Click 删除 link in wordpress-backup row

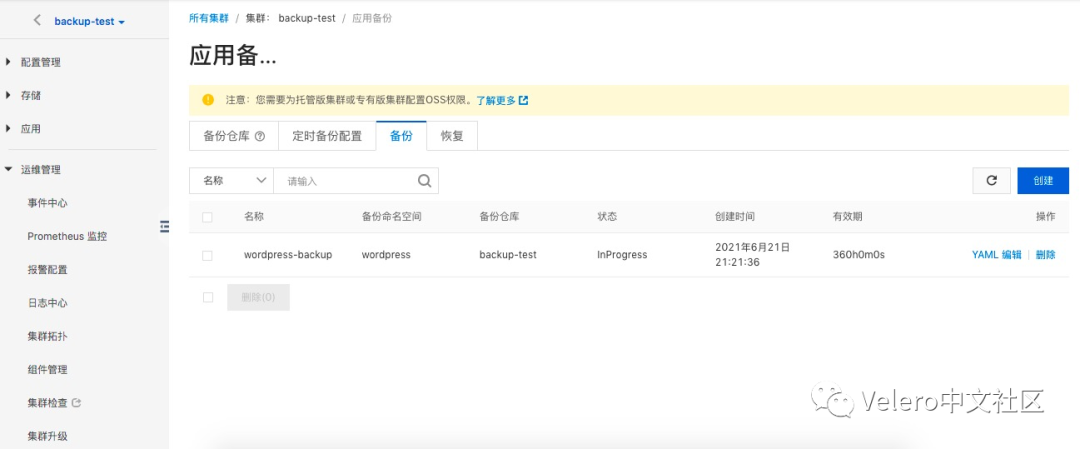[1045, 254]
